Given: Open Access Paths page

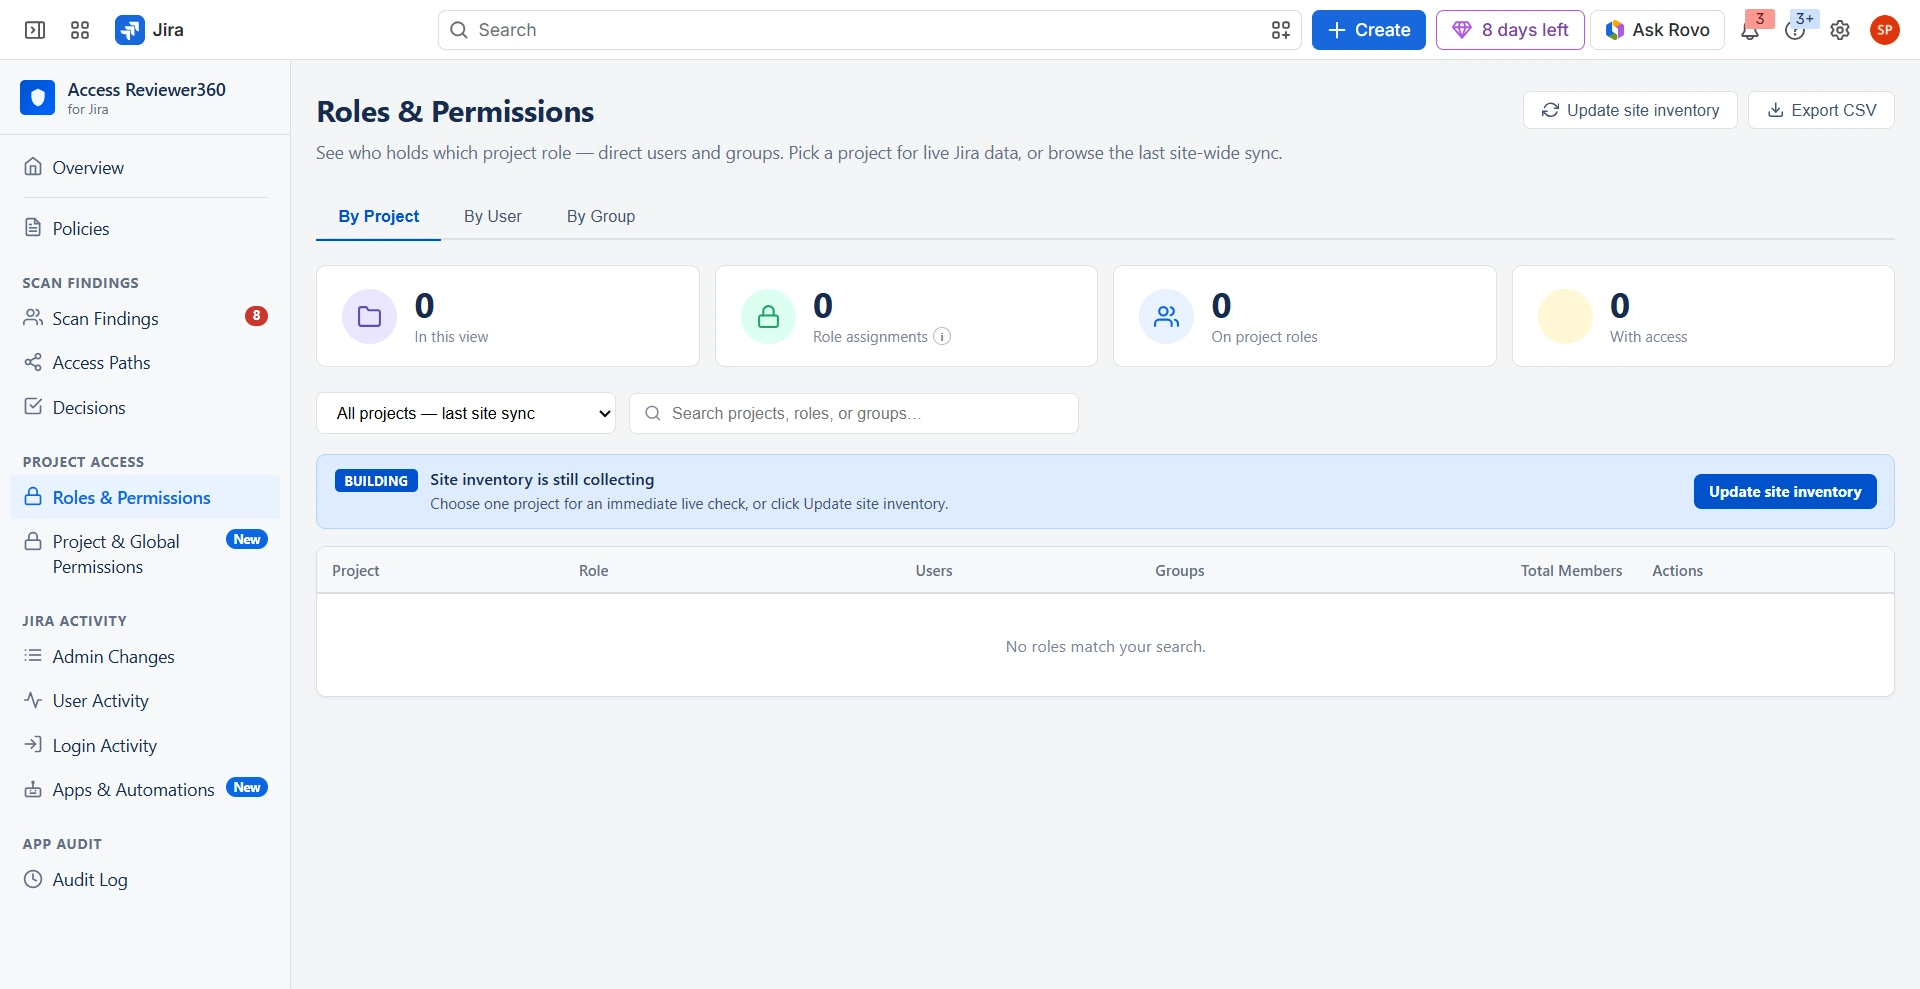Looking at the screenshot, I should (x=145, y=363).
